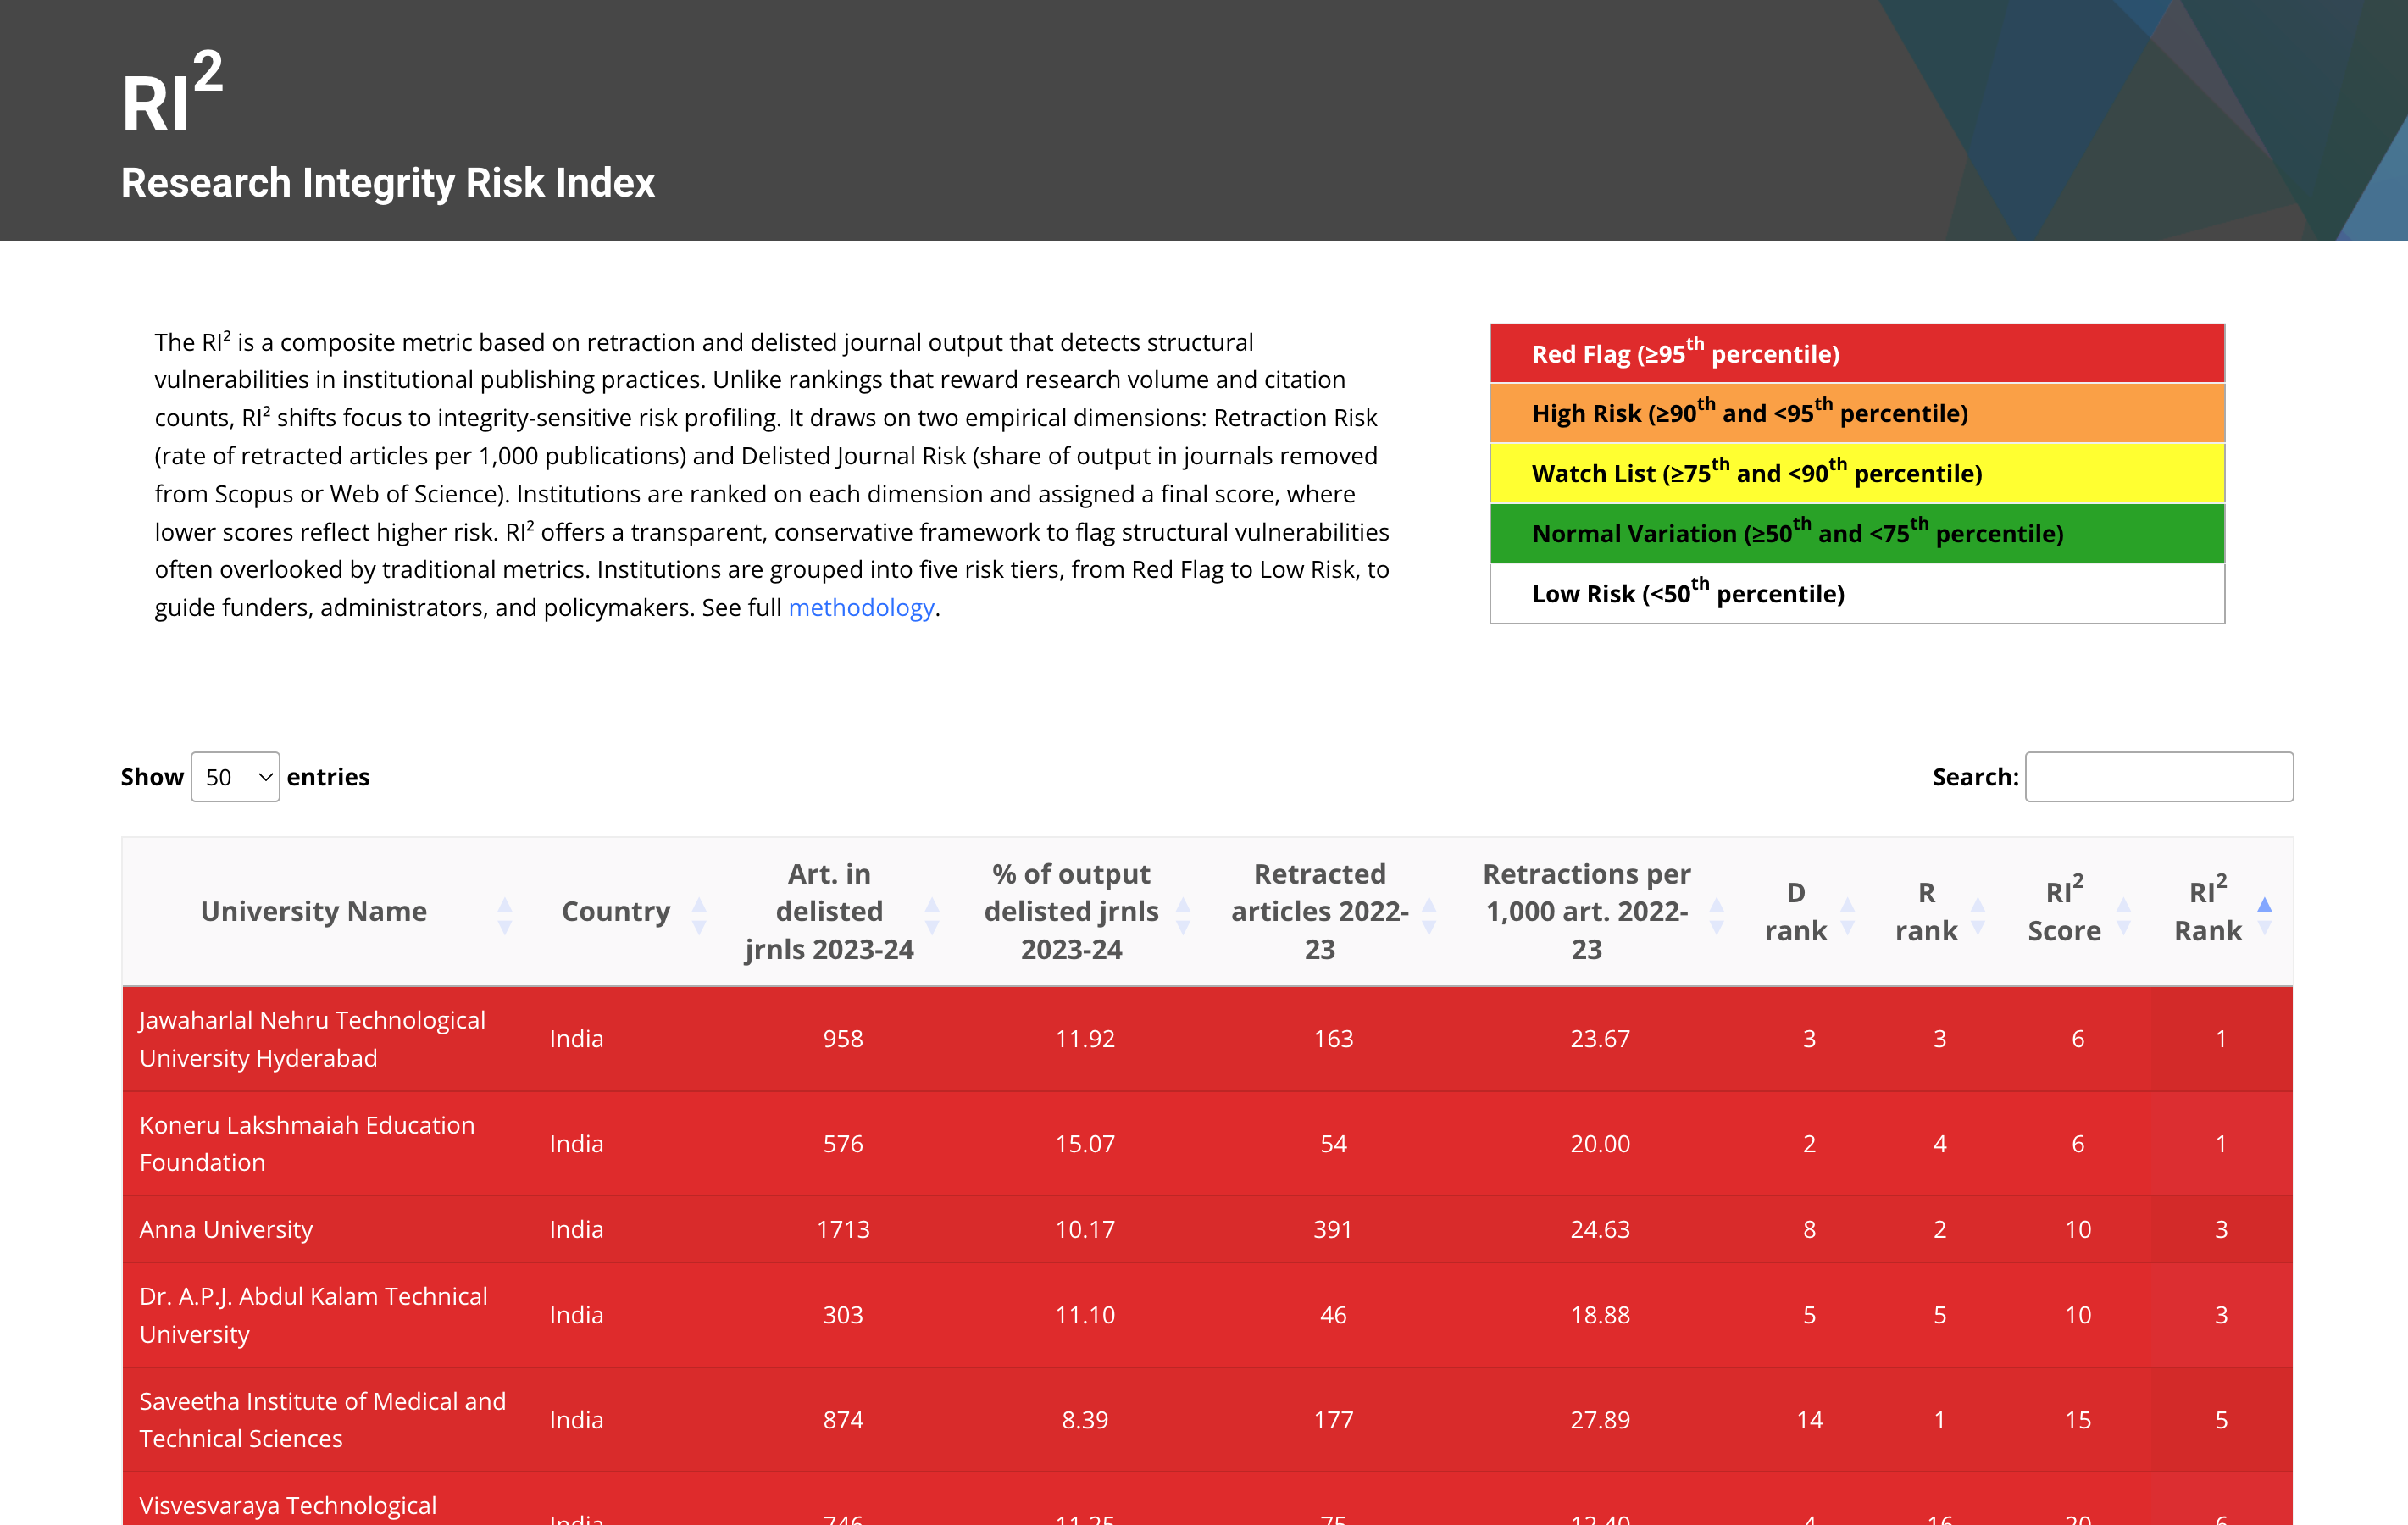Toggle RI² Rank sort arrow

tap(2265, 914)
